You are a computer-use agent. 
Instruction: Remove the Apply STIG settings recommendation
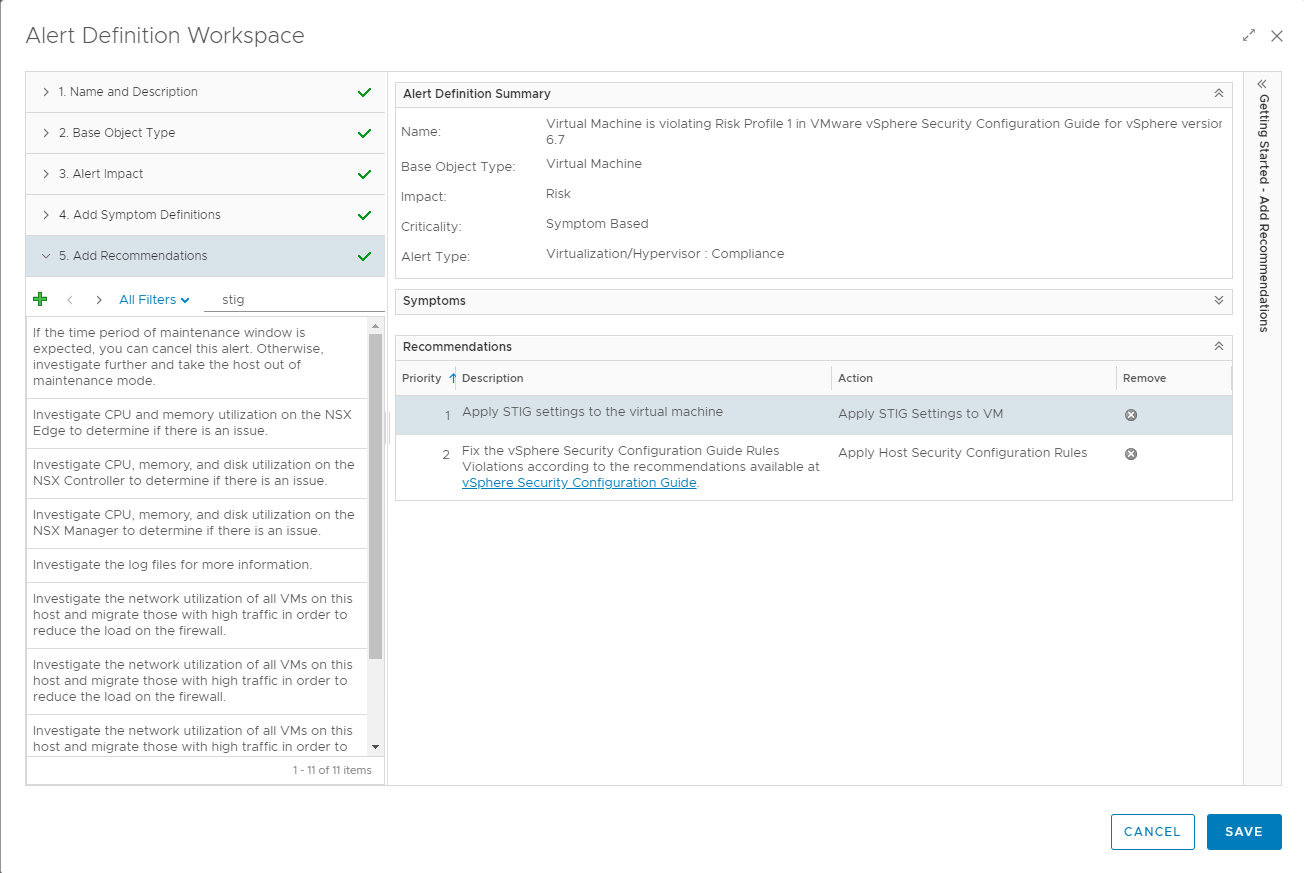[x=1131, y=415]
